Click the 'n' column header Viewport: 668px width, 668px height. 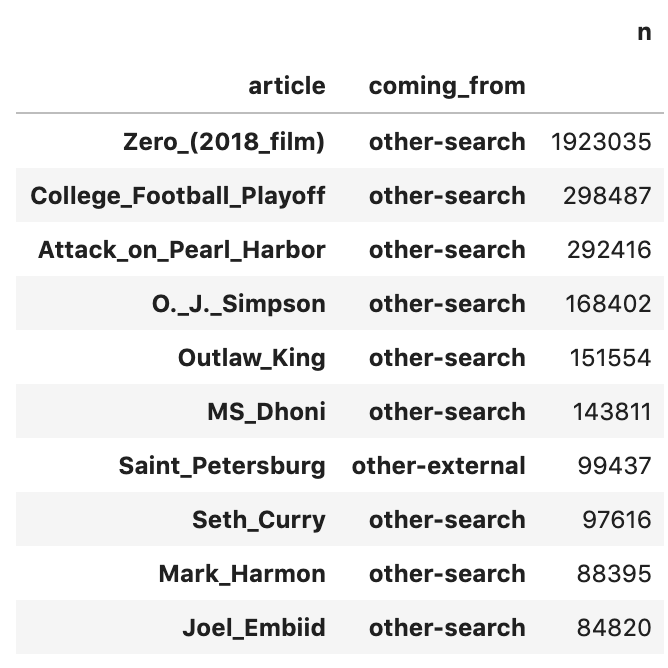pos(644,32)
